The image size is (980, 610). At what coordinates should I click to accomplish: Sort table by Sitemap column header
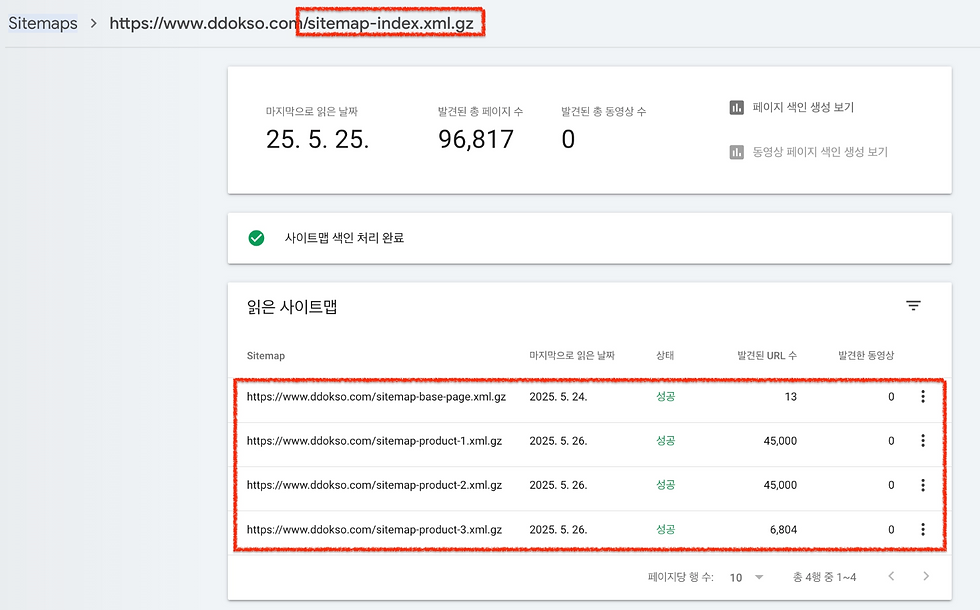tap(266, 355)
